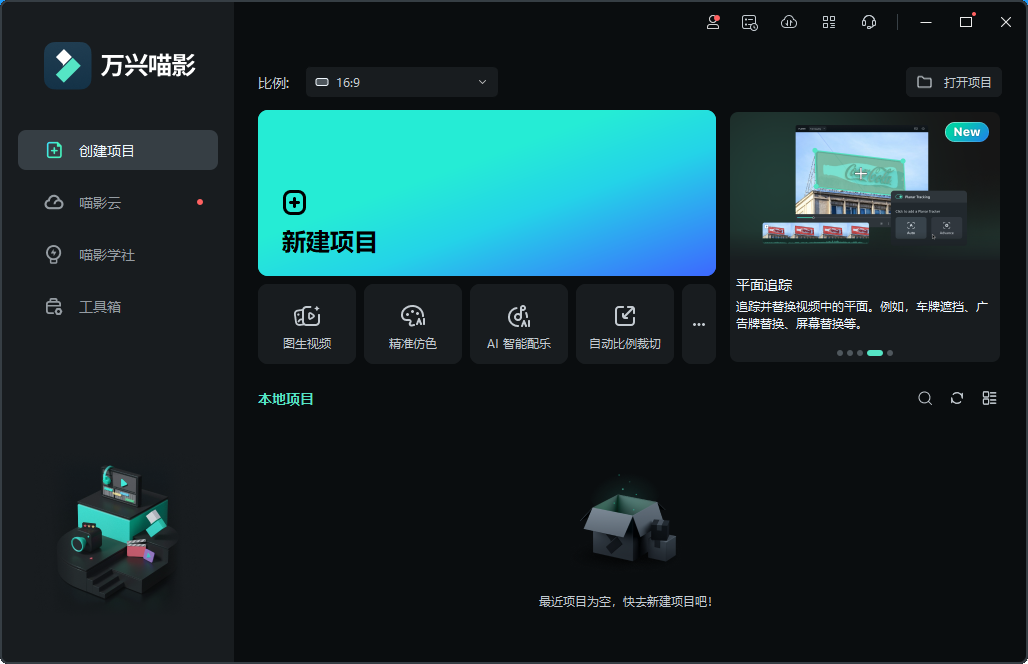The width and height of the screenshot is (1028, 664).
Task: Click the 打开项目 button
Action: (954, 82)
